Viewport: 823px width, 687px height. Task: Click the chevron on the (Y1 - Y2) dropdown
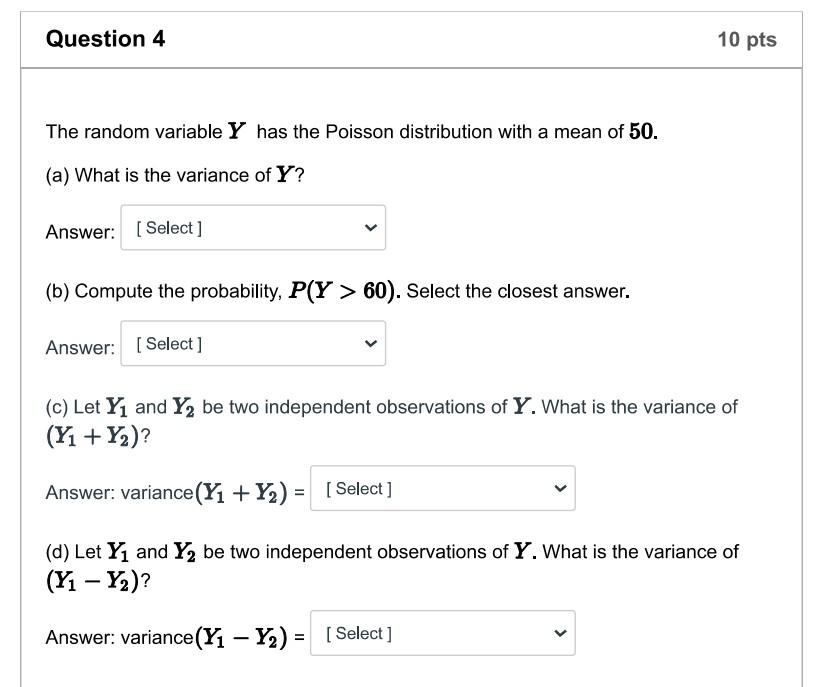pyautogui.click(x=560, y=632)
